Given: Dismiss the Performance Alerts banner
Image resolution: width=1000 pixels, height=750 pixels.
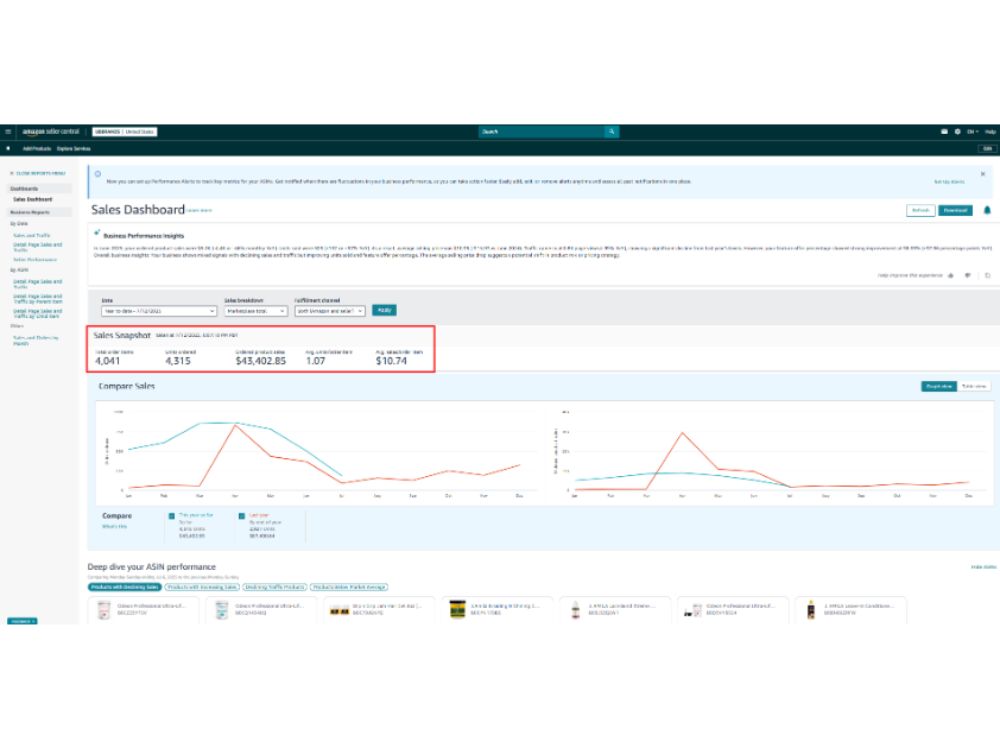Looking at the screenshot, I should point(983,173).
